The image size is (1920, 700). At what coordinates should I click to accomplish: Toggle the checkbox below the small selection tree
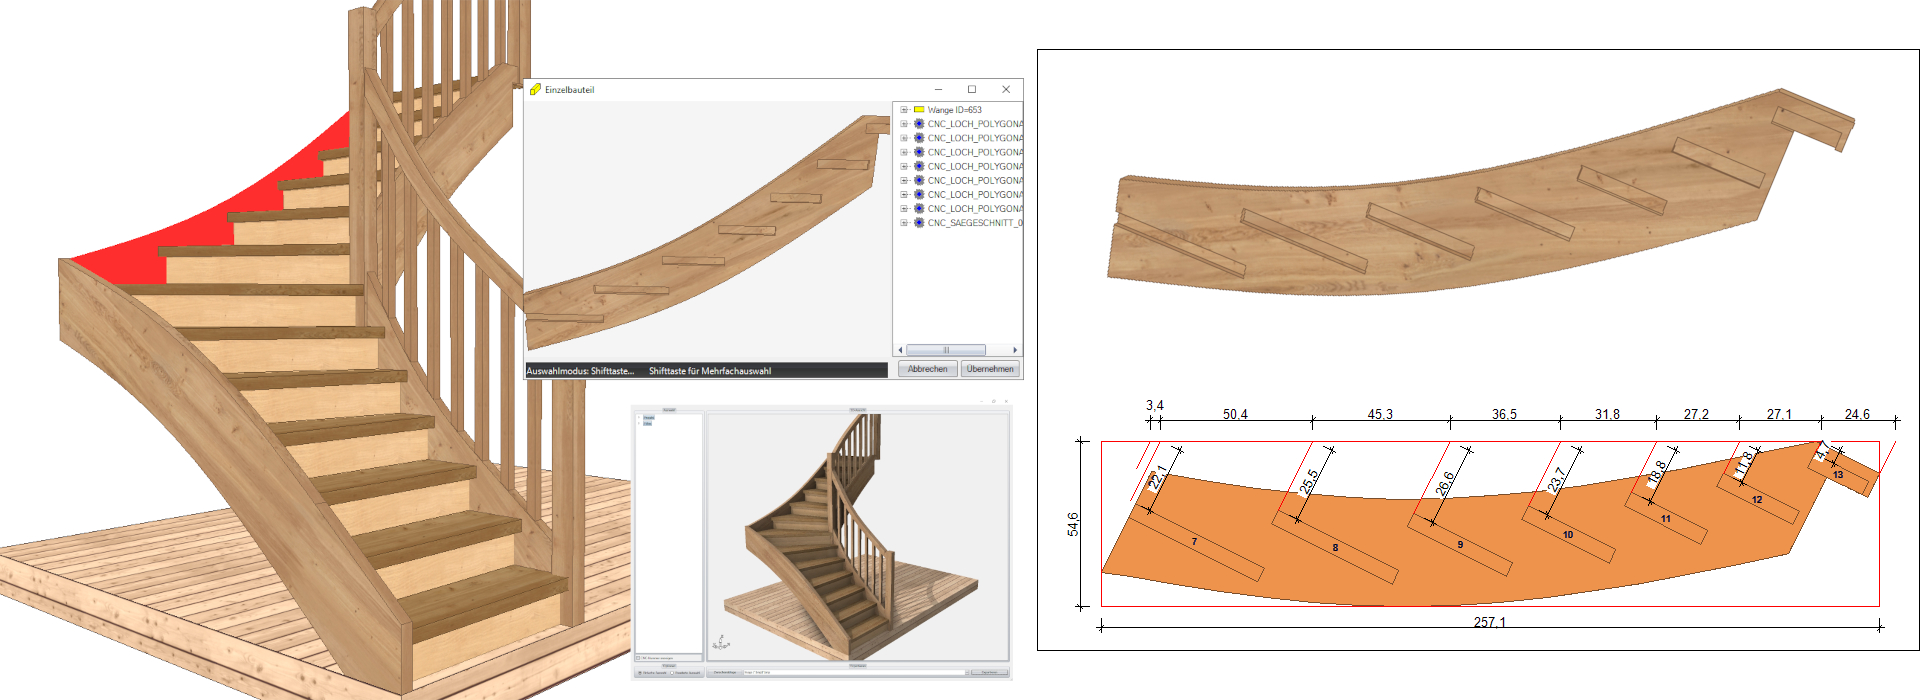(639, 658)
